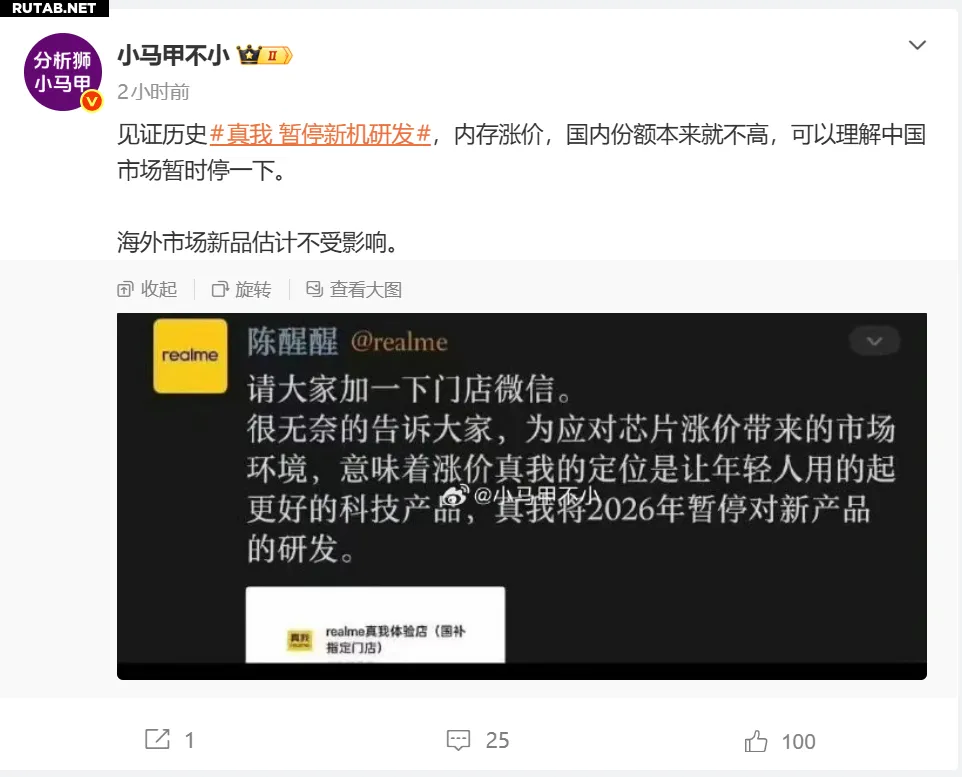Click the 收起 collapse icon
962x777 pixels.
(x=125, y=289)
